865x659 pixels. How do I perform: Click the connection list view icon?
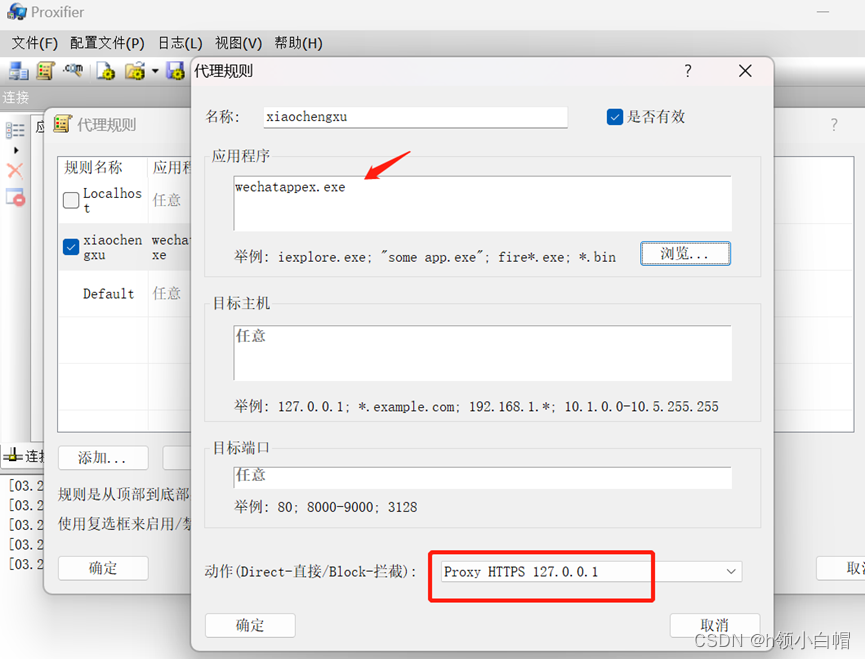tap(15, 130)
